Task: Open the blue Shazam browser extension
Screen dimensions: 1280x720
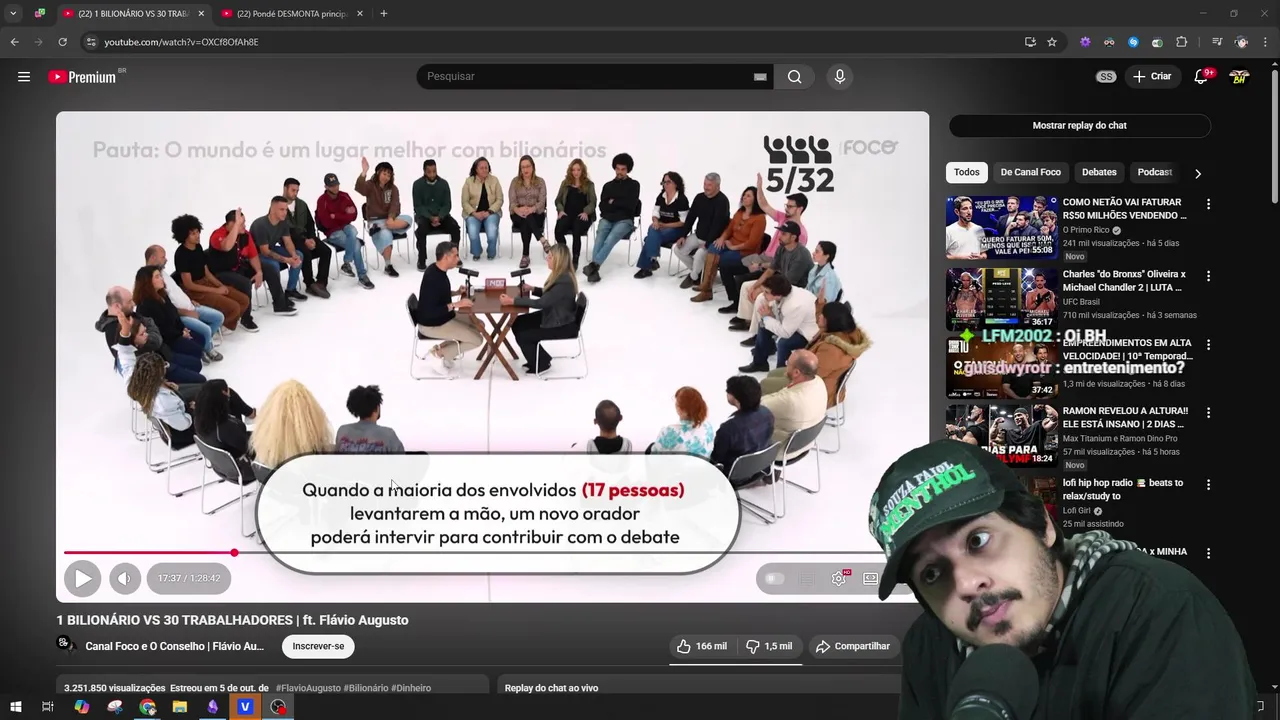Action: pos(1133,42)
